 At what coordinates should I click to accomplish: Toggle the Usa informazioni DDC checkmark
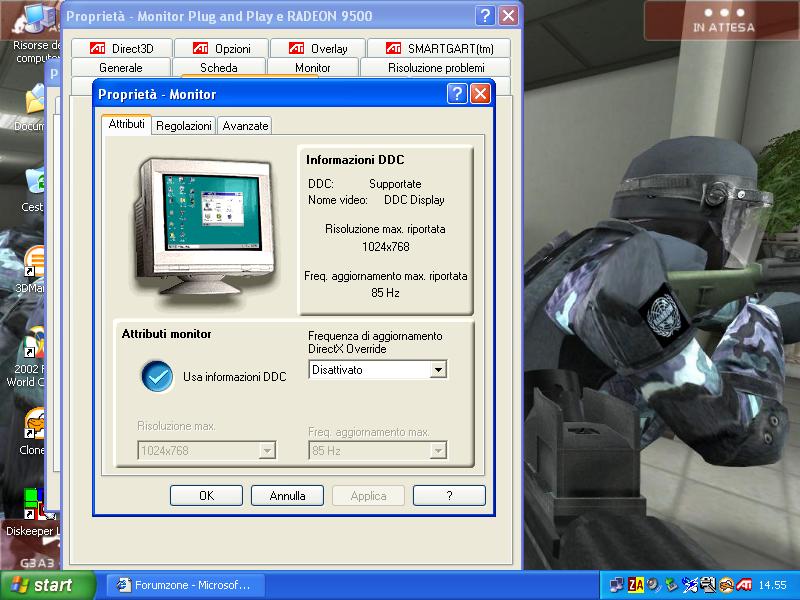[157, 377]
